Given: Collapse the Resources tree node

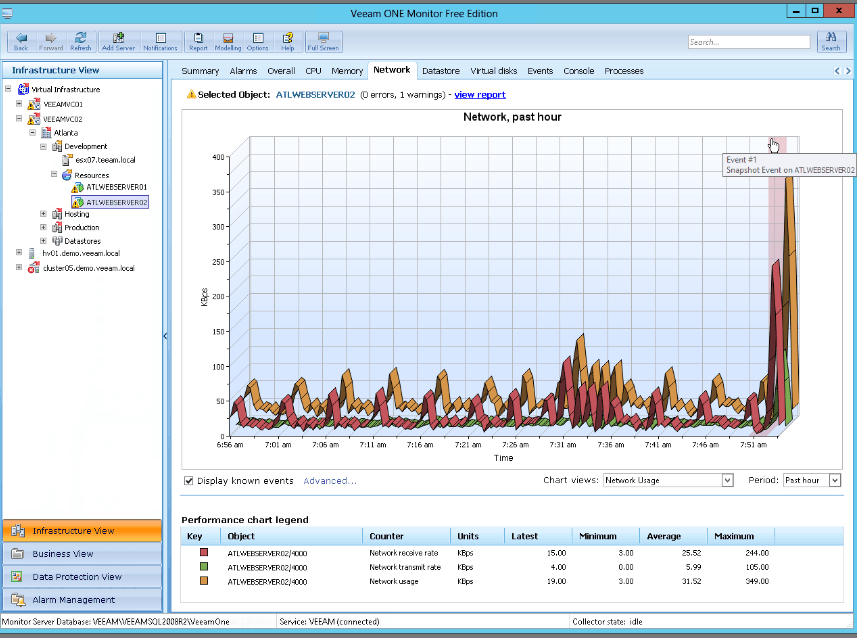Looking at the screenshot, I should [54, 174].
